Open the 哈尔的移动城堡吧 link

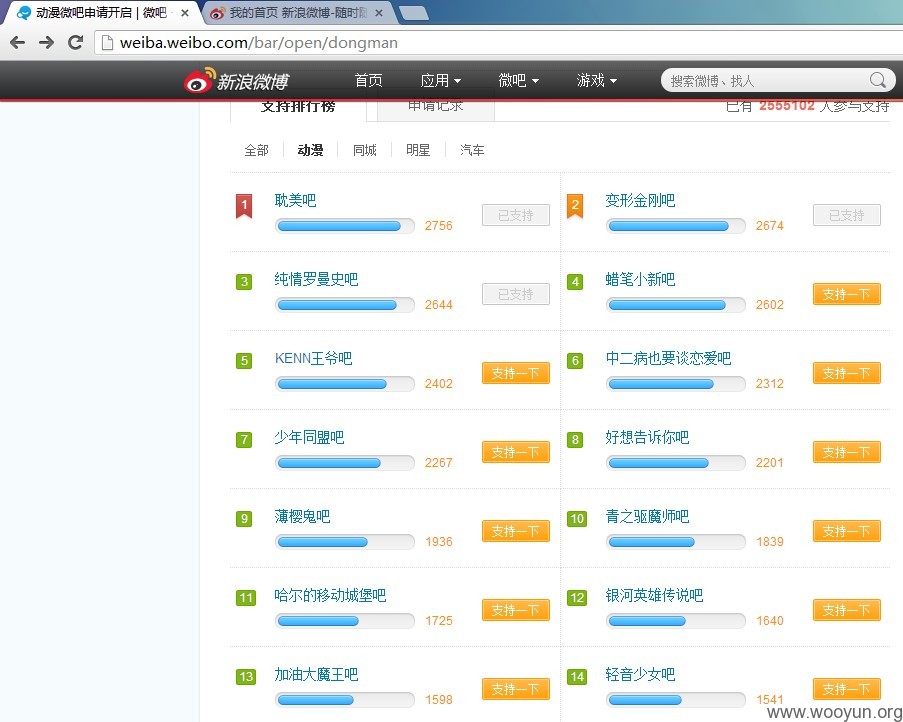[x=330, y=595]
